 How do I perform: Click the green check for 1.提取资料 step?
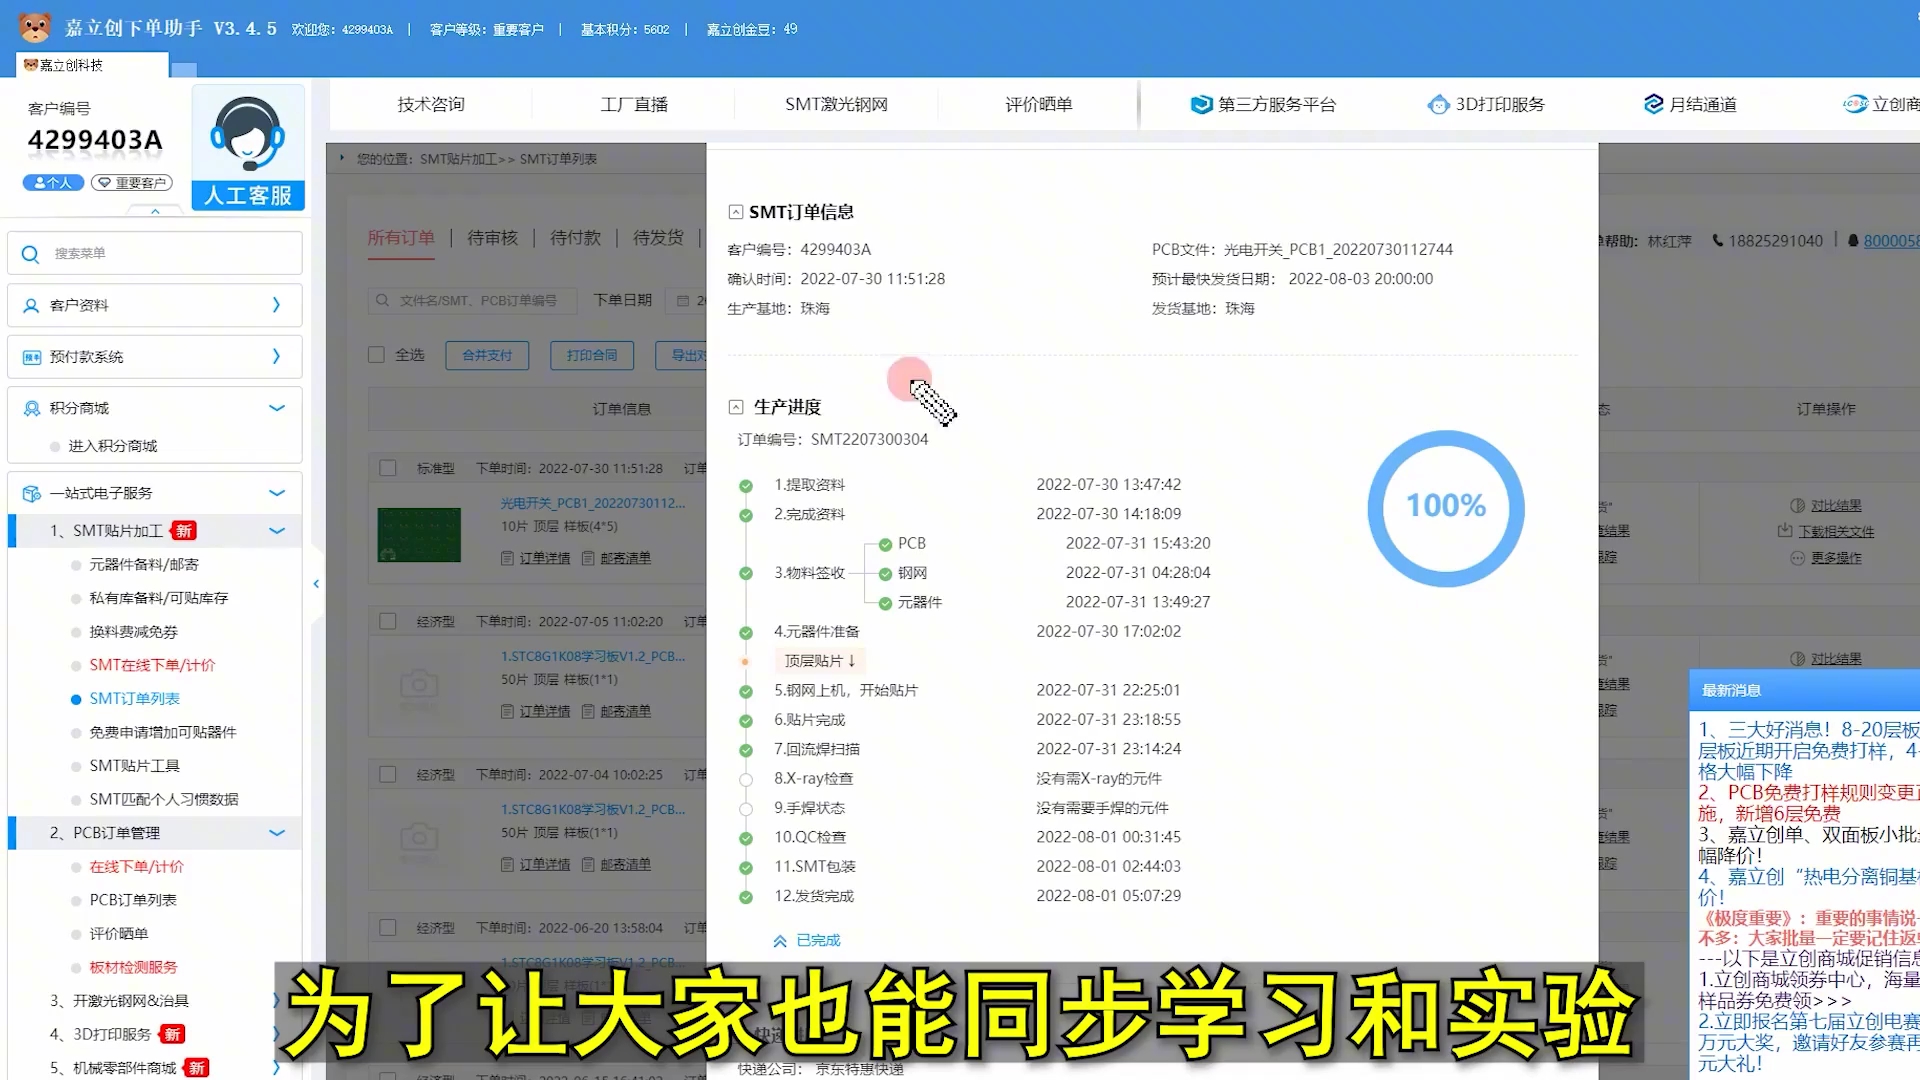point(746,486)
